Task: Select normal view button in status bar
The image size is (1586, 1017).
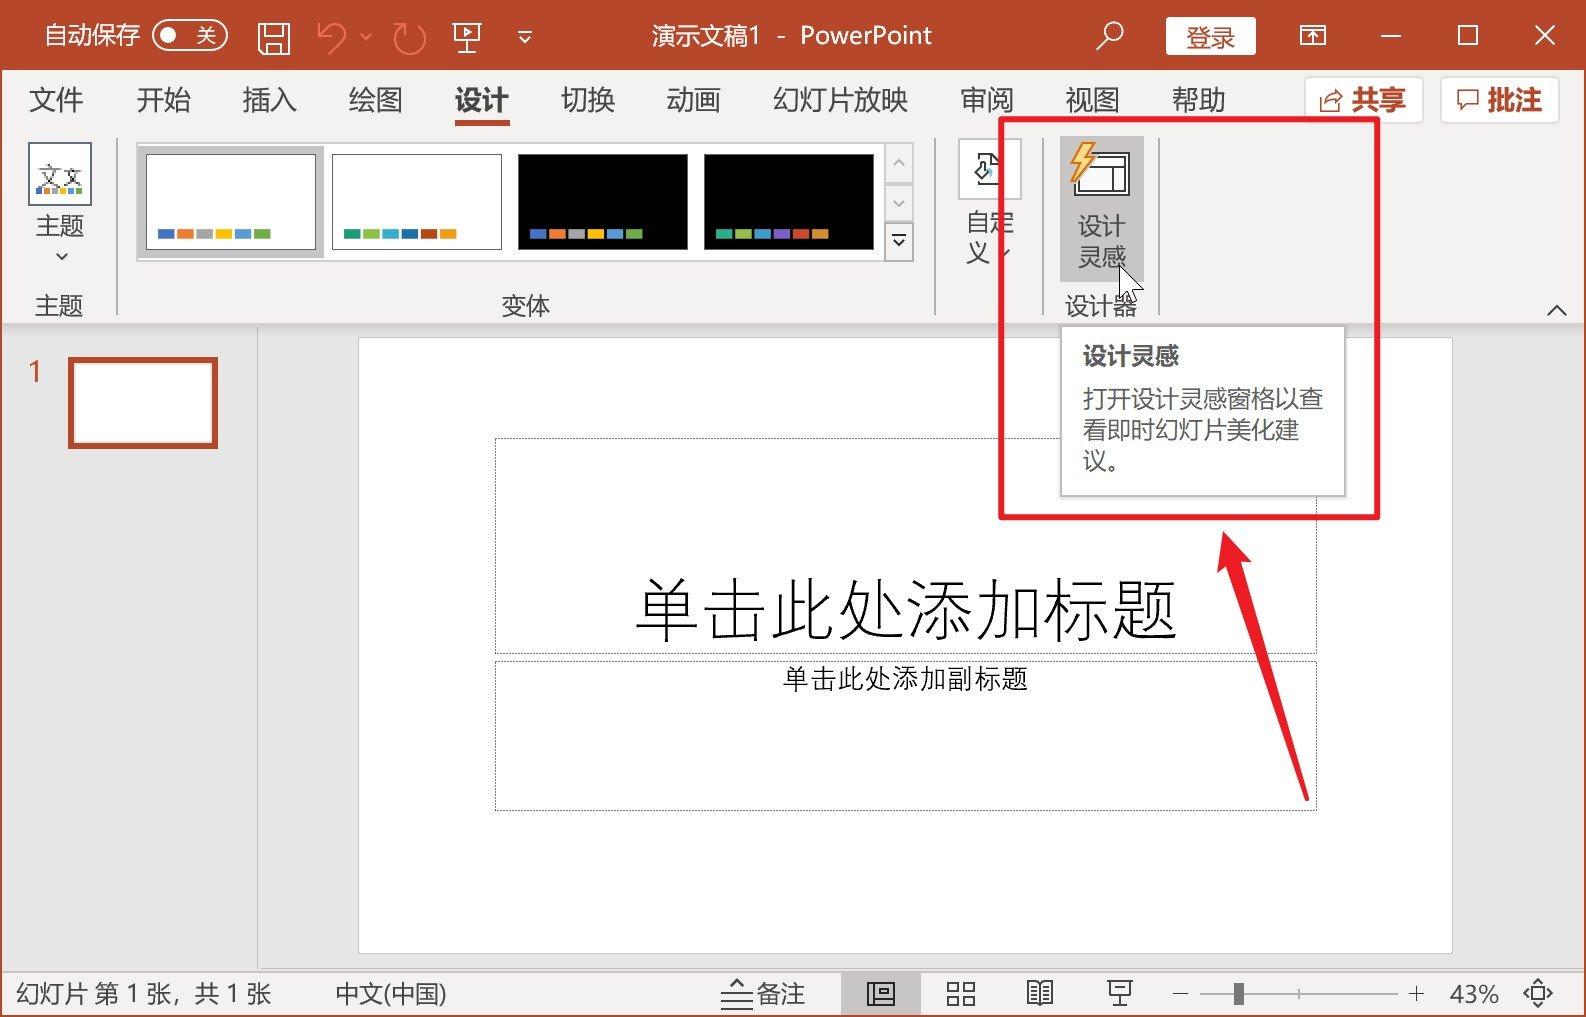Action: (880, 993)
